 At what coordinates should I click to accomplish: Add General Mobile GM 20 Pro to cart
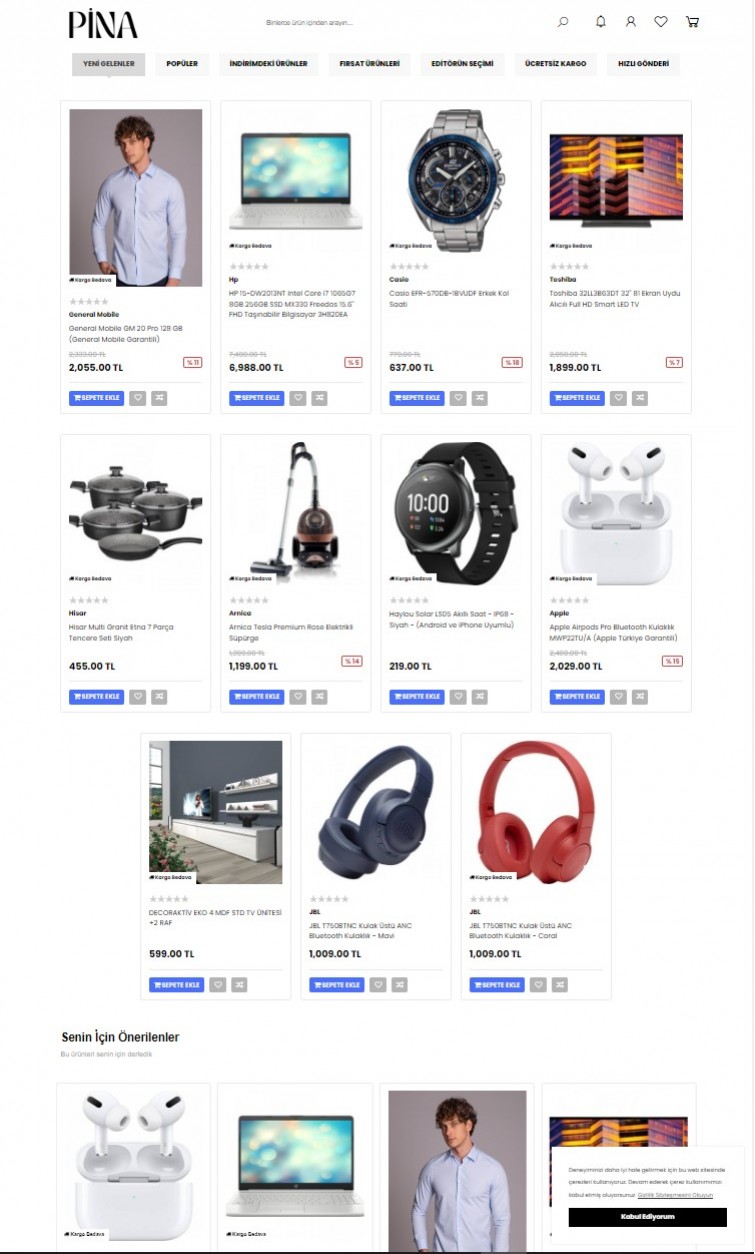(96, 398)
